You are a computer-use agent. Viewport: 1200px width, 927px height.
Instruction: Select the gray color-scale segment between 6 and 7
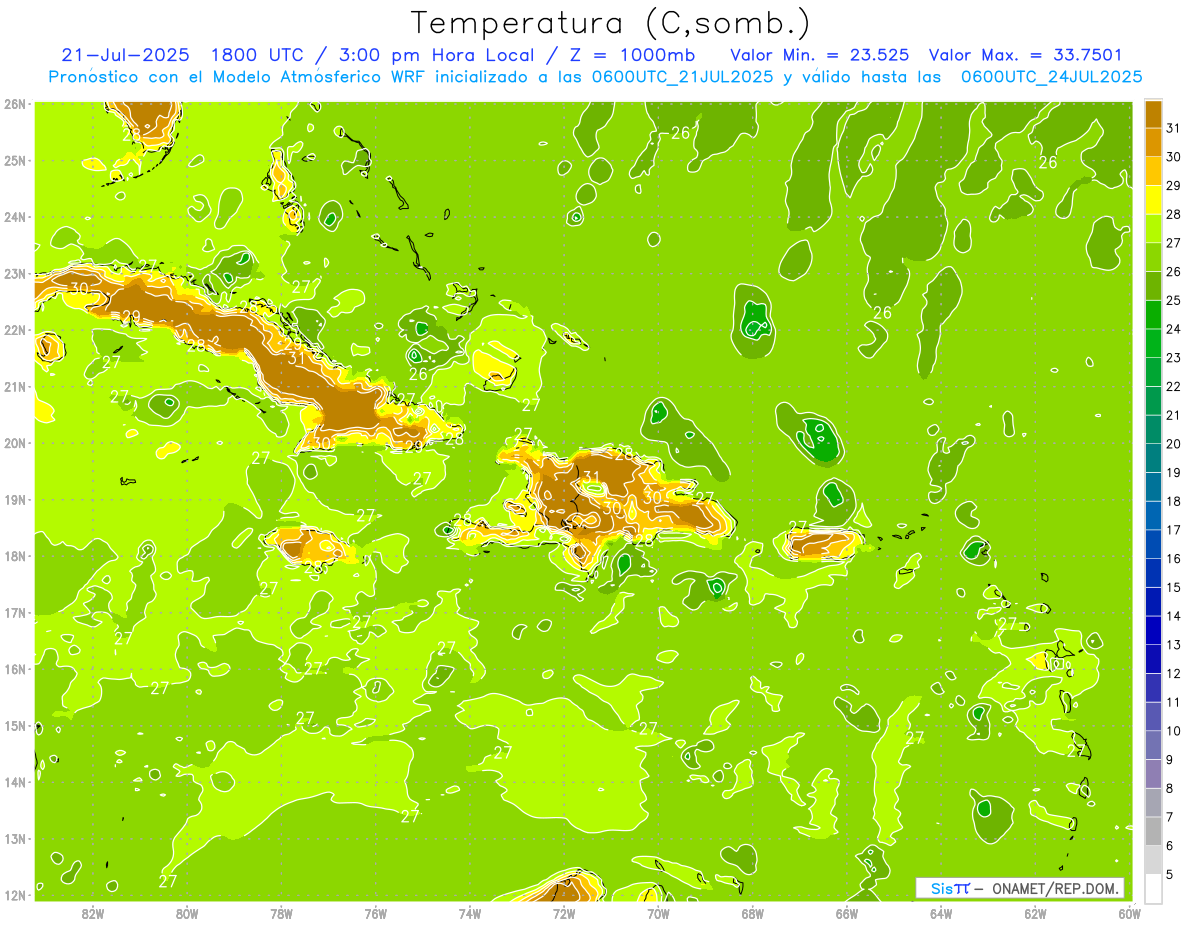click(x=1153, y=831)
